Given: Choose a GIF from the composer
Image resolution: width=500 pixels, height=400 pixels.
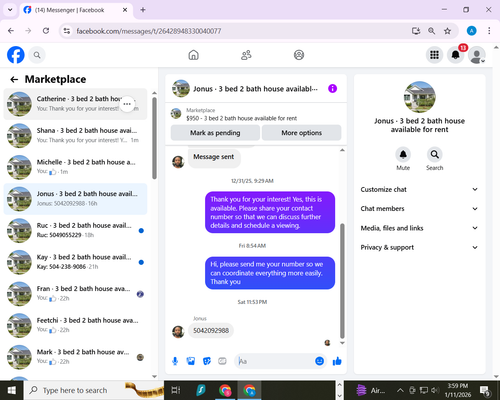Looking at the screenshot, I should [222, 361].
